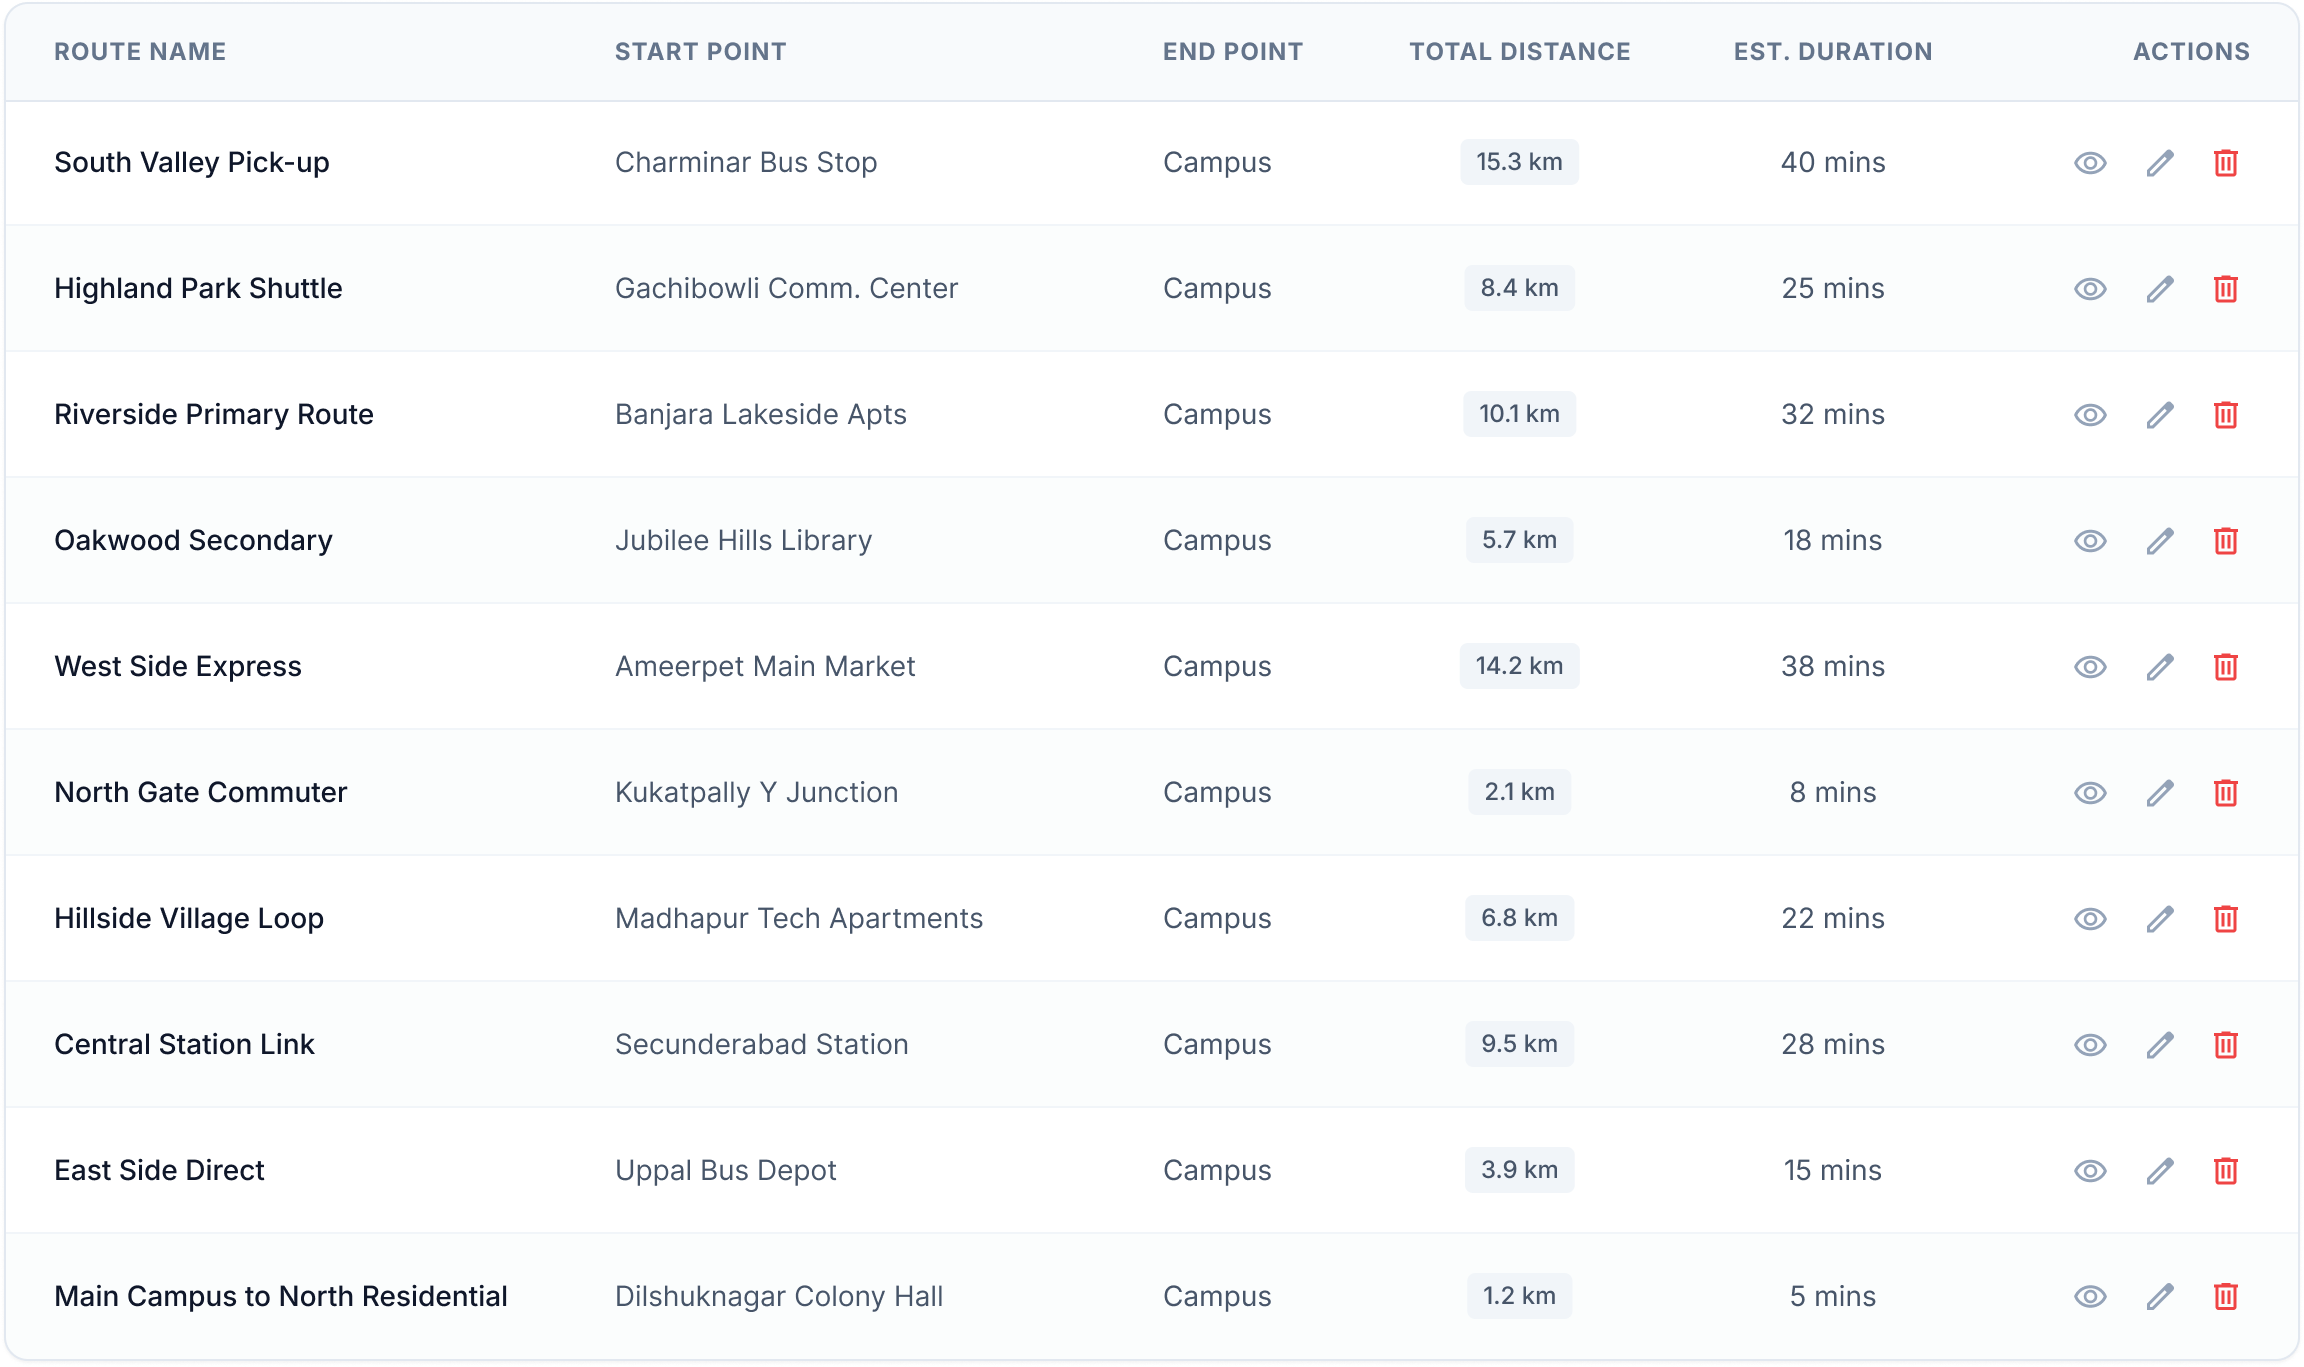Click the Route Name column header
2304x1367 pixels.
pyautogui.click(x=140, y=52)
